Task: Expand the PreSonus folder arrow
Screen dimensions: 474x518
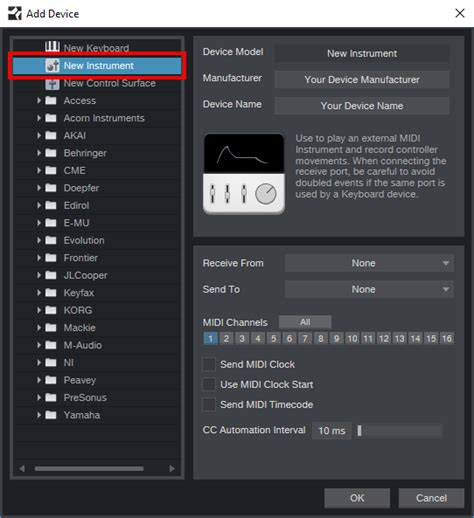Action: (39, 397)
